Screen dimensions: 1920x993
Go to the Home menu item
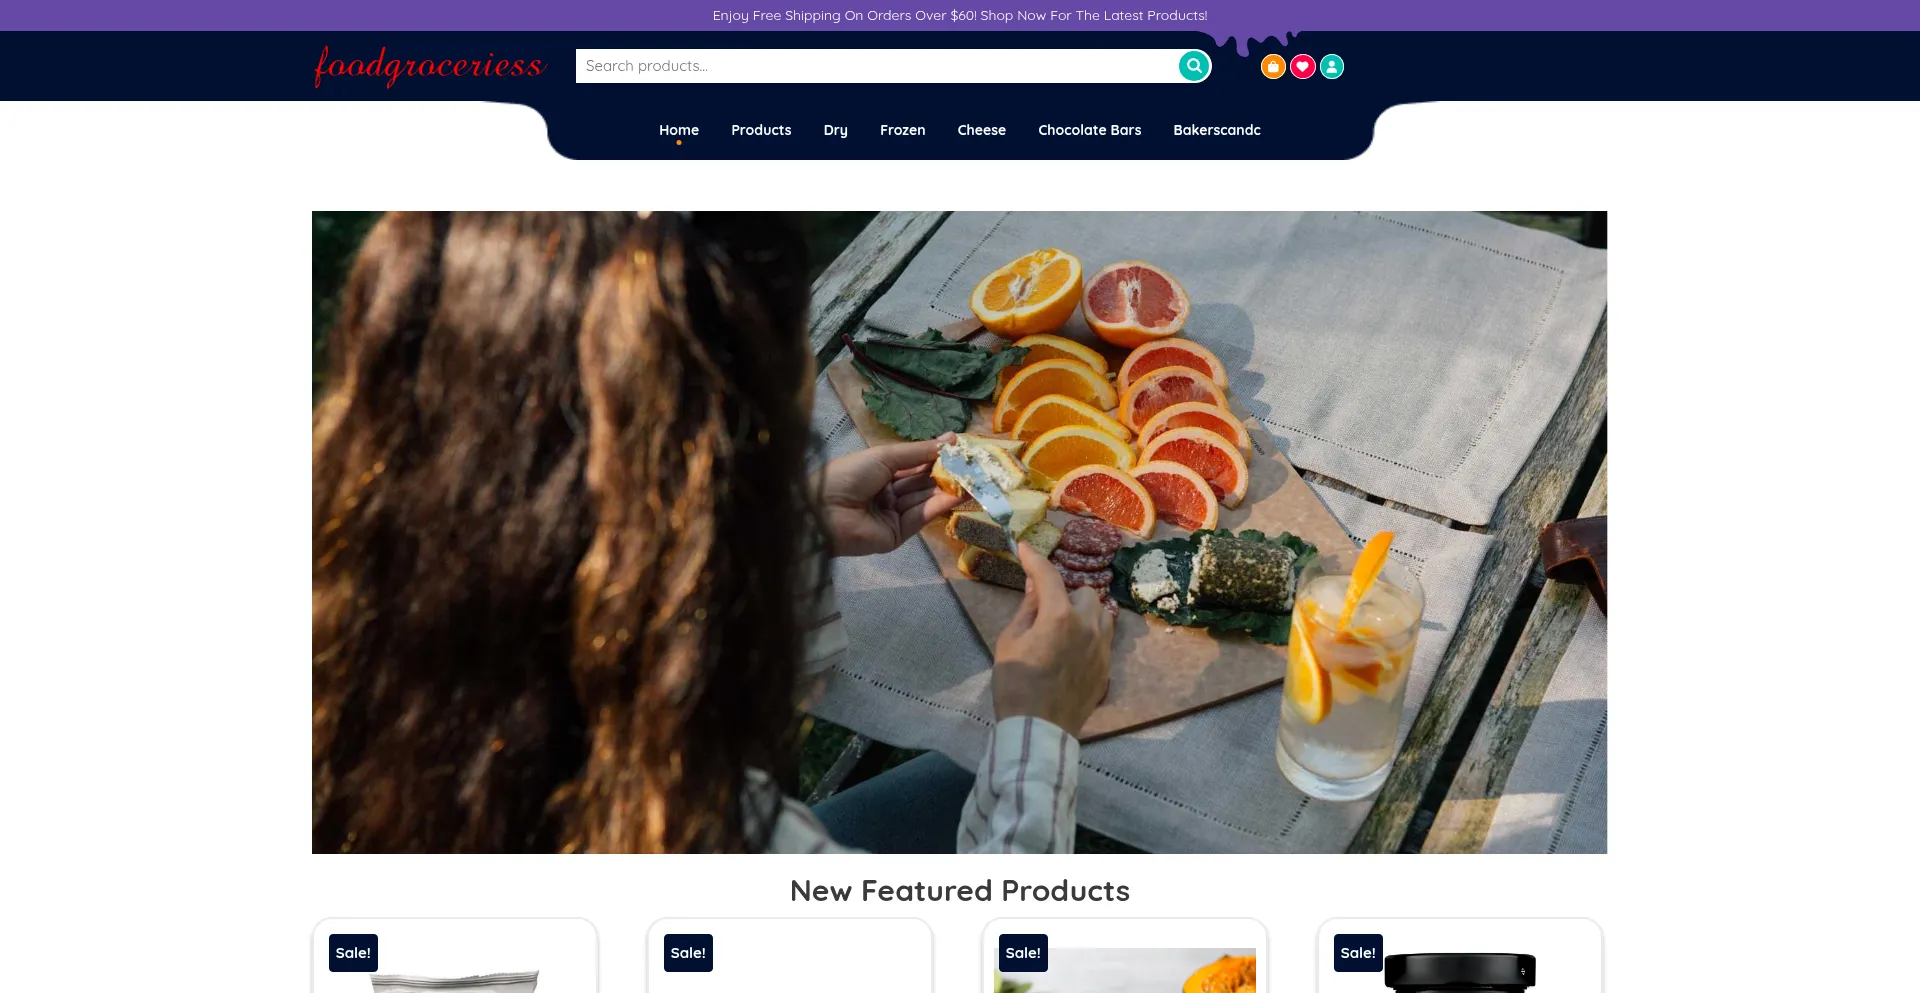679,130
